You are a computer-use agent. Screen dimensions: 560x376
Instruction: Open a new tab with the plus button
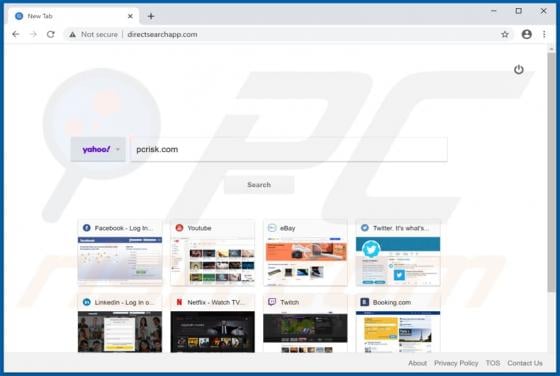point(151,16)
